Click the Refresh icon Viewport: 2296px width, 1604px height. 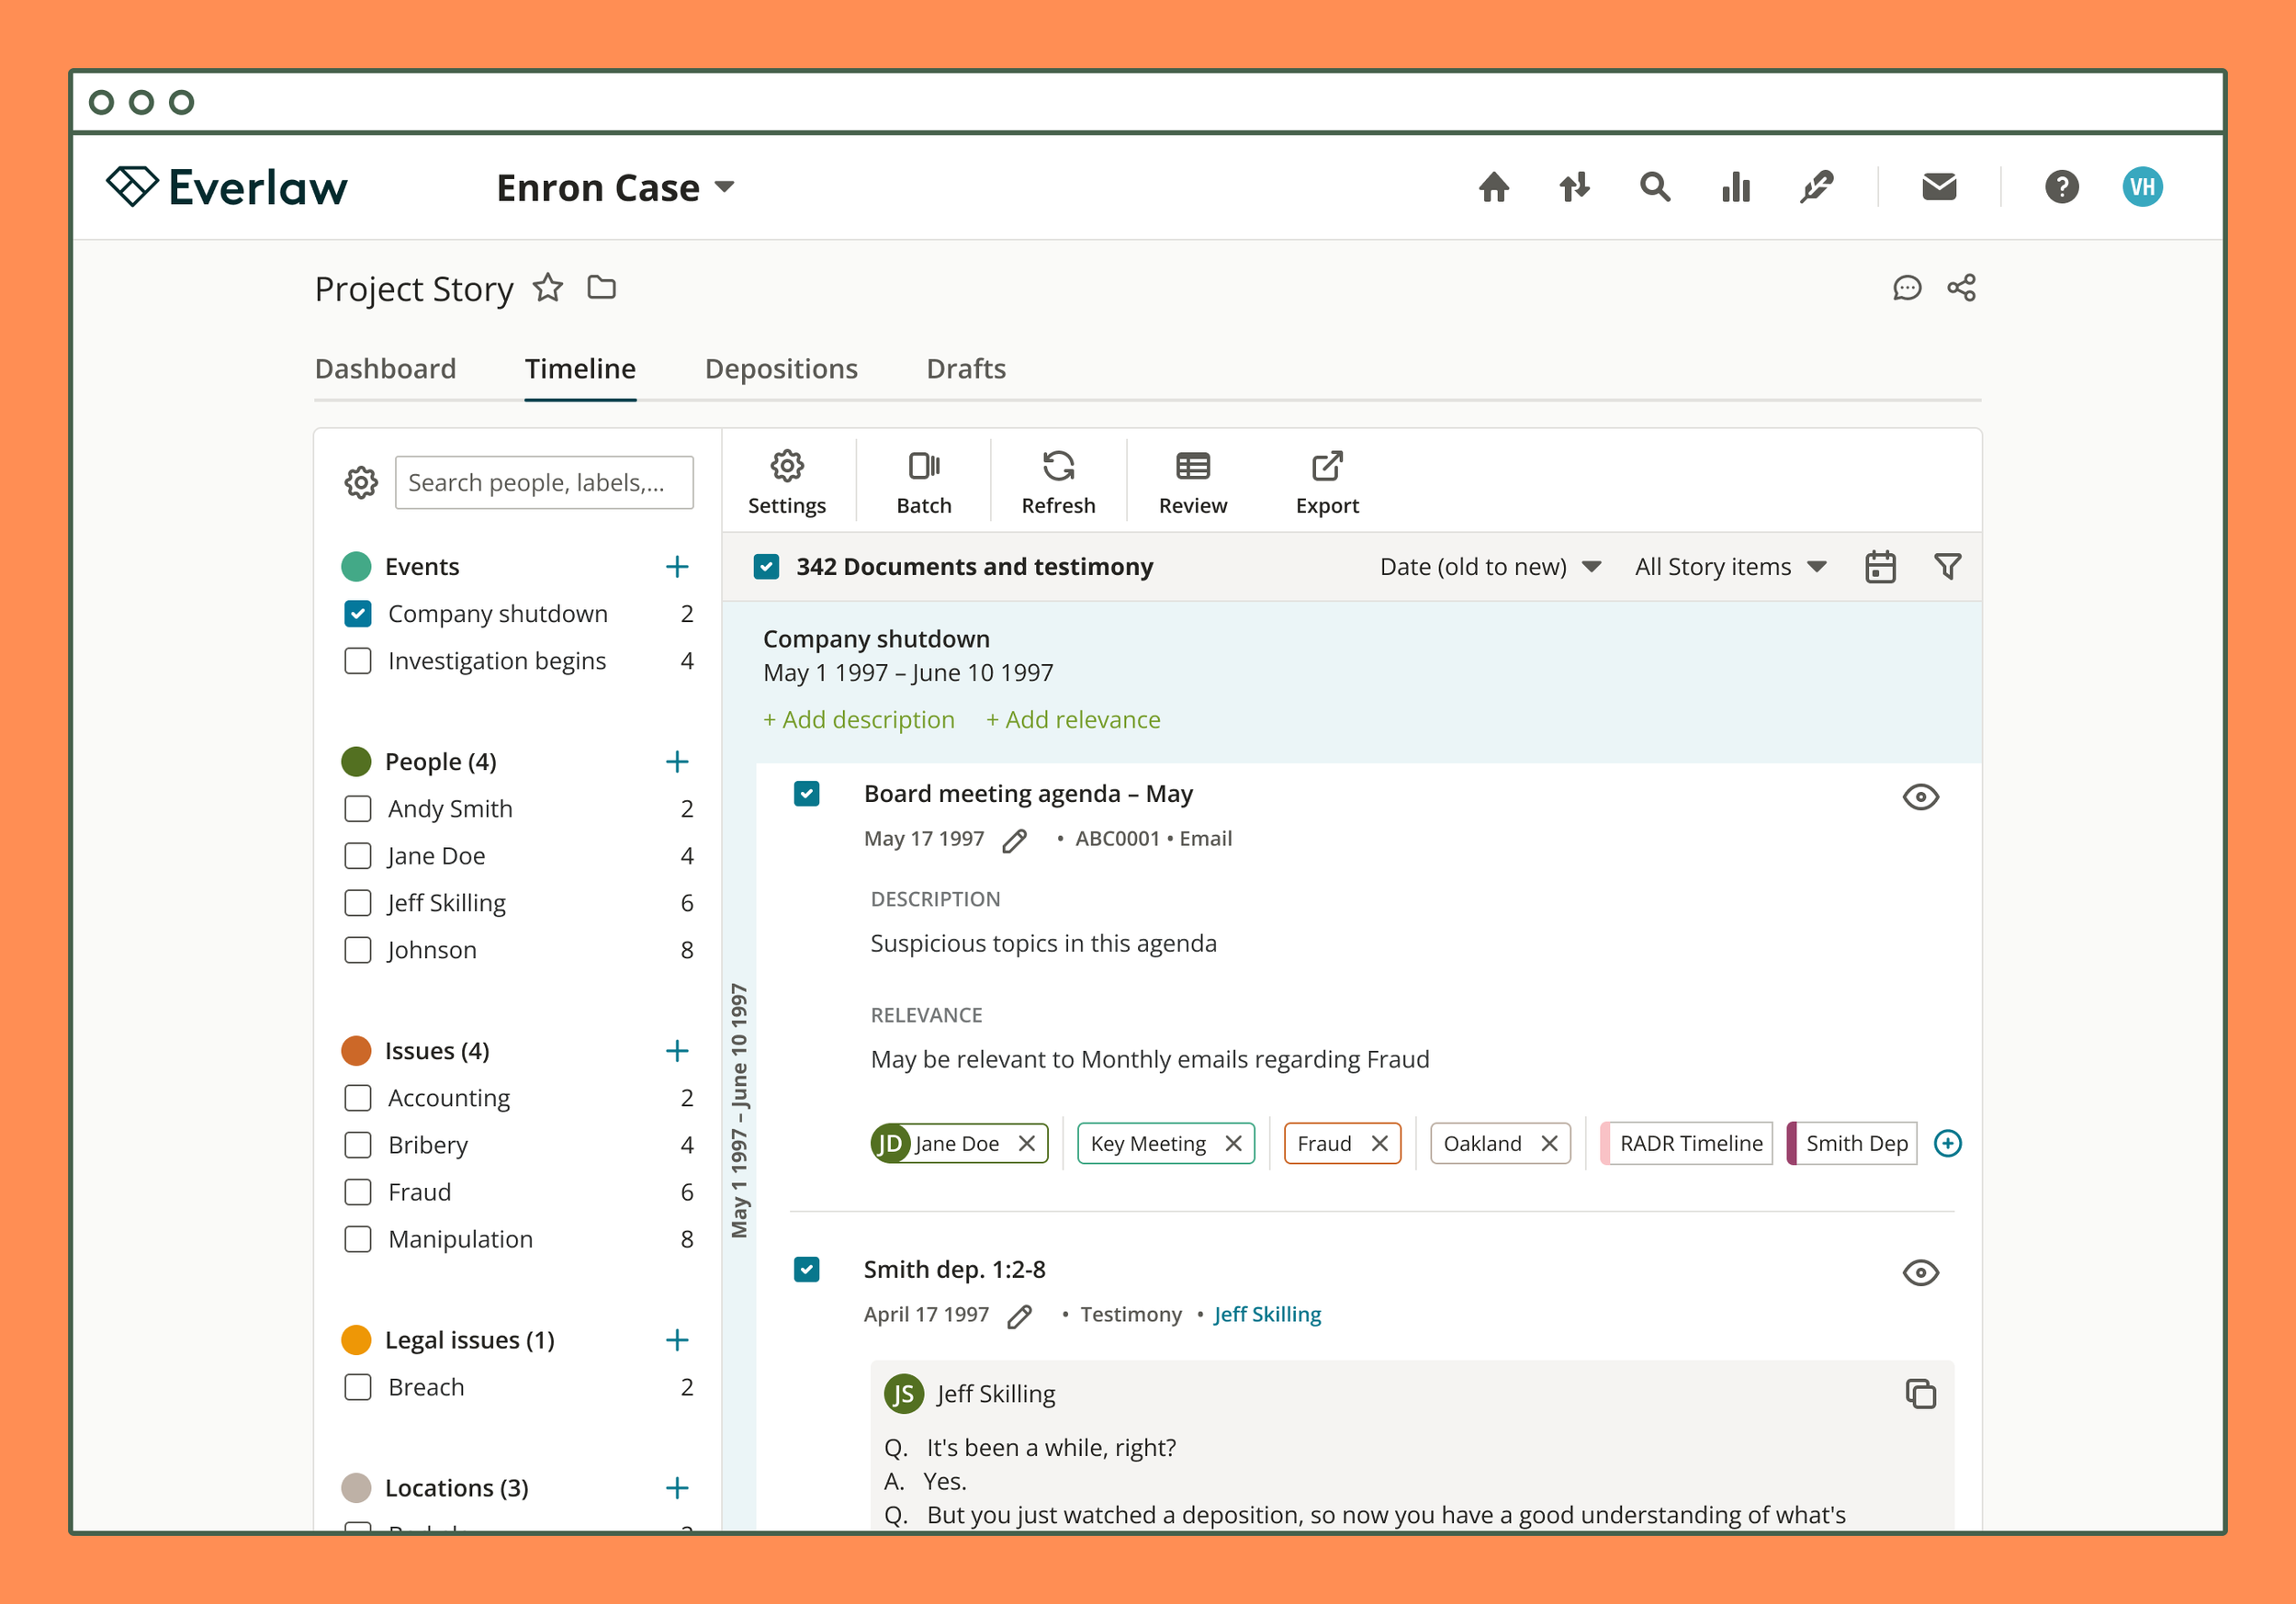[1058, 467]
